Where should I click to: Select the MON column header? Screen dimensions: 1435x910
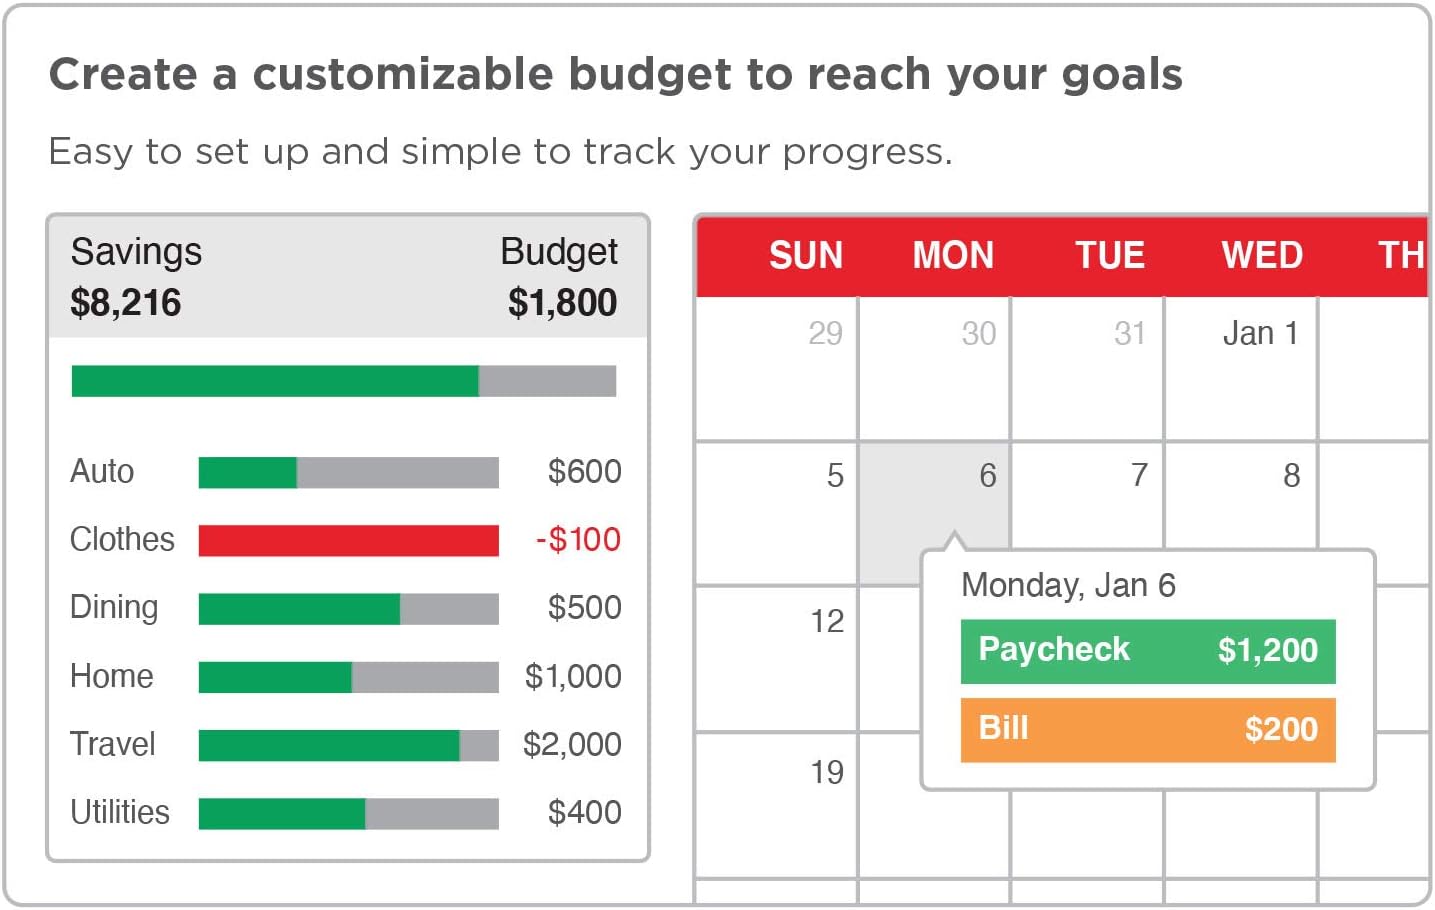[952, 256]
